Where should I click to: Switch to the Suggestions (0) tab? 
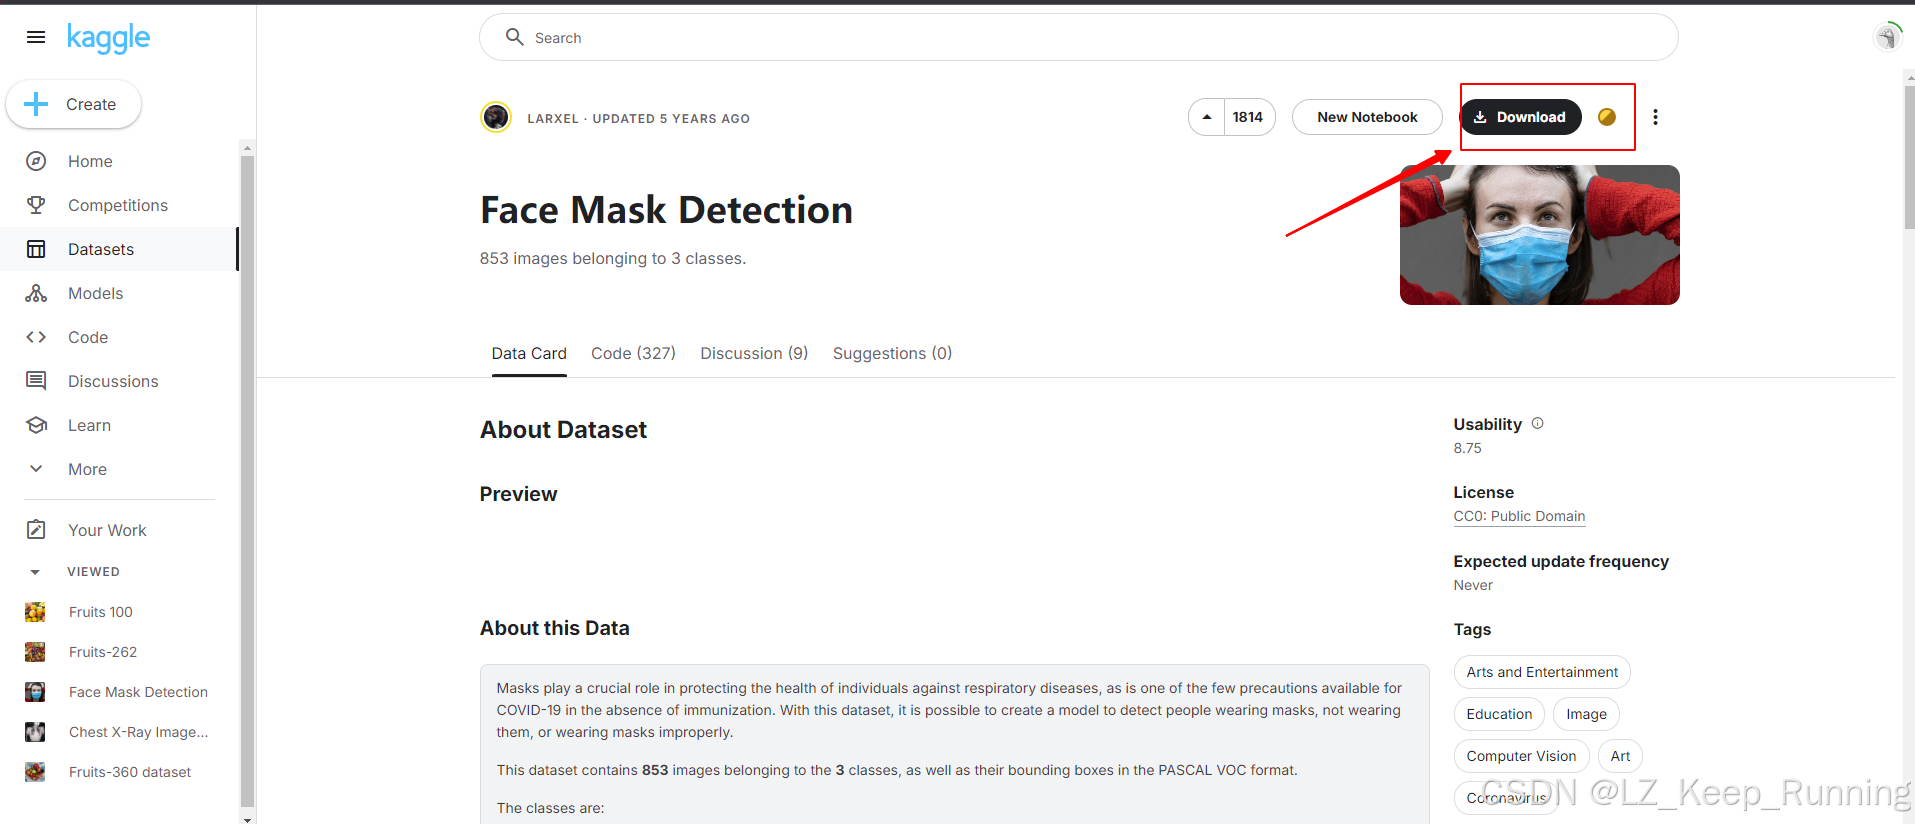point(892,354)
